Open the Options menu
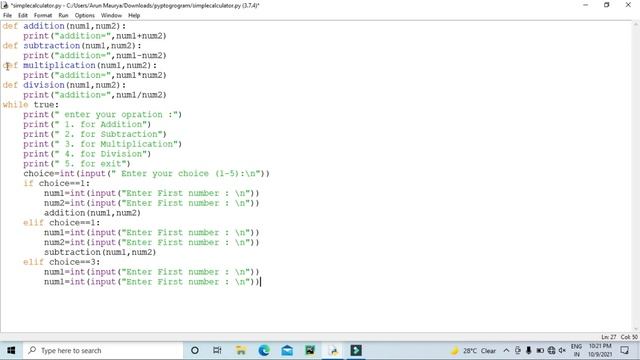This screenshot has height=360, width=640. 84,15
